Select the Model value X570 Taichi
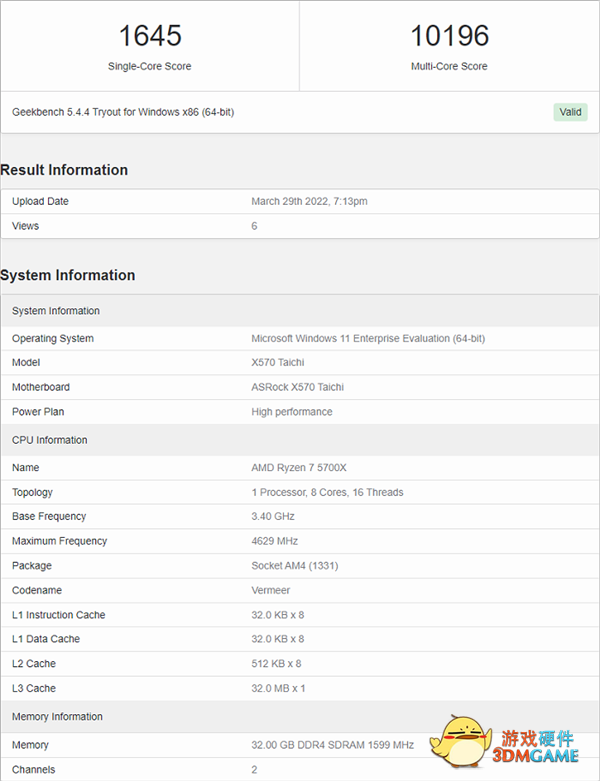The width and height of the screenshot is (600, 781). (277, 363)
